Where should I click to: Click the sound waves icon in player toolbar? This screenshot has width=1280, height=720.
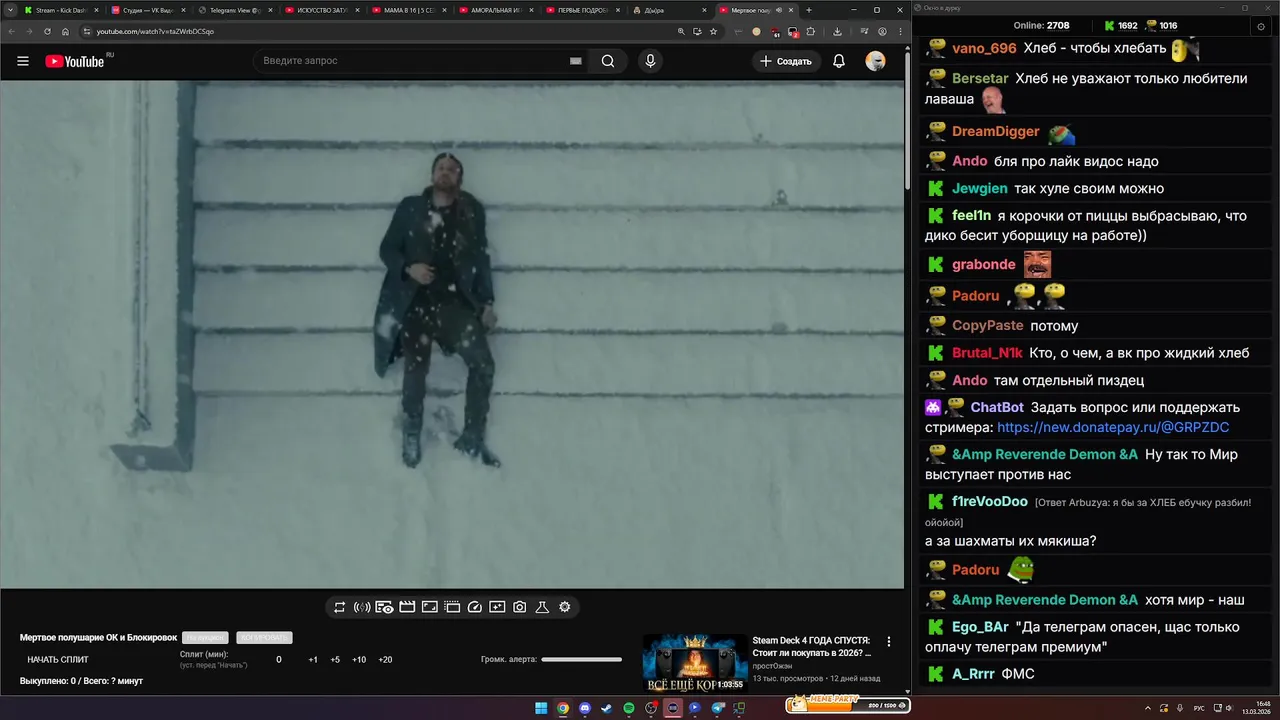(362, 607)
